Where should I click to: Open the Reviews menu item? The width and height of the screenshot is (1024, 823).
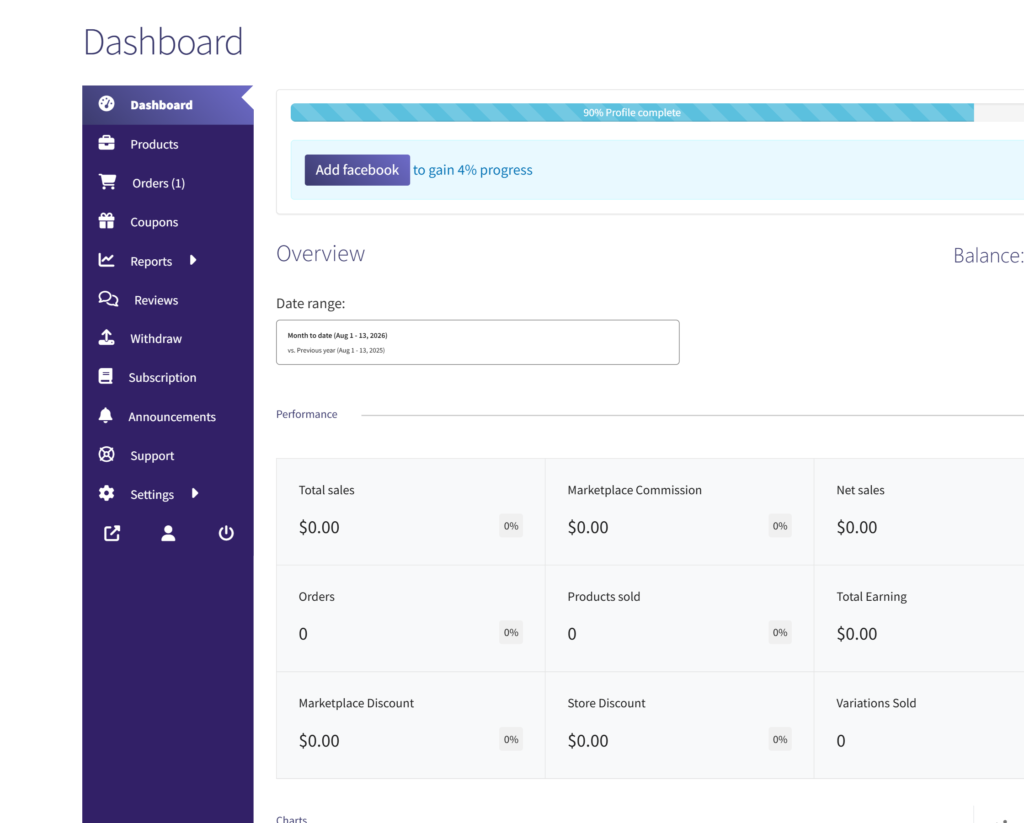pos(168,300)
